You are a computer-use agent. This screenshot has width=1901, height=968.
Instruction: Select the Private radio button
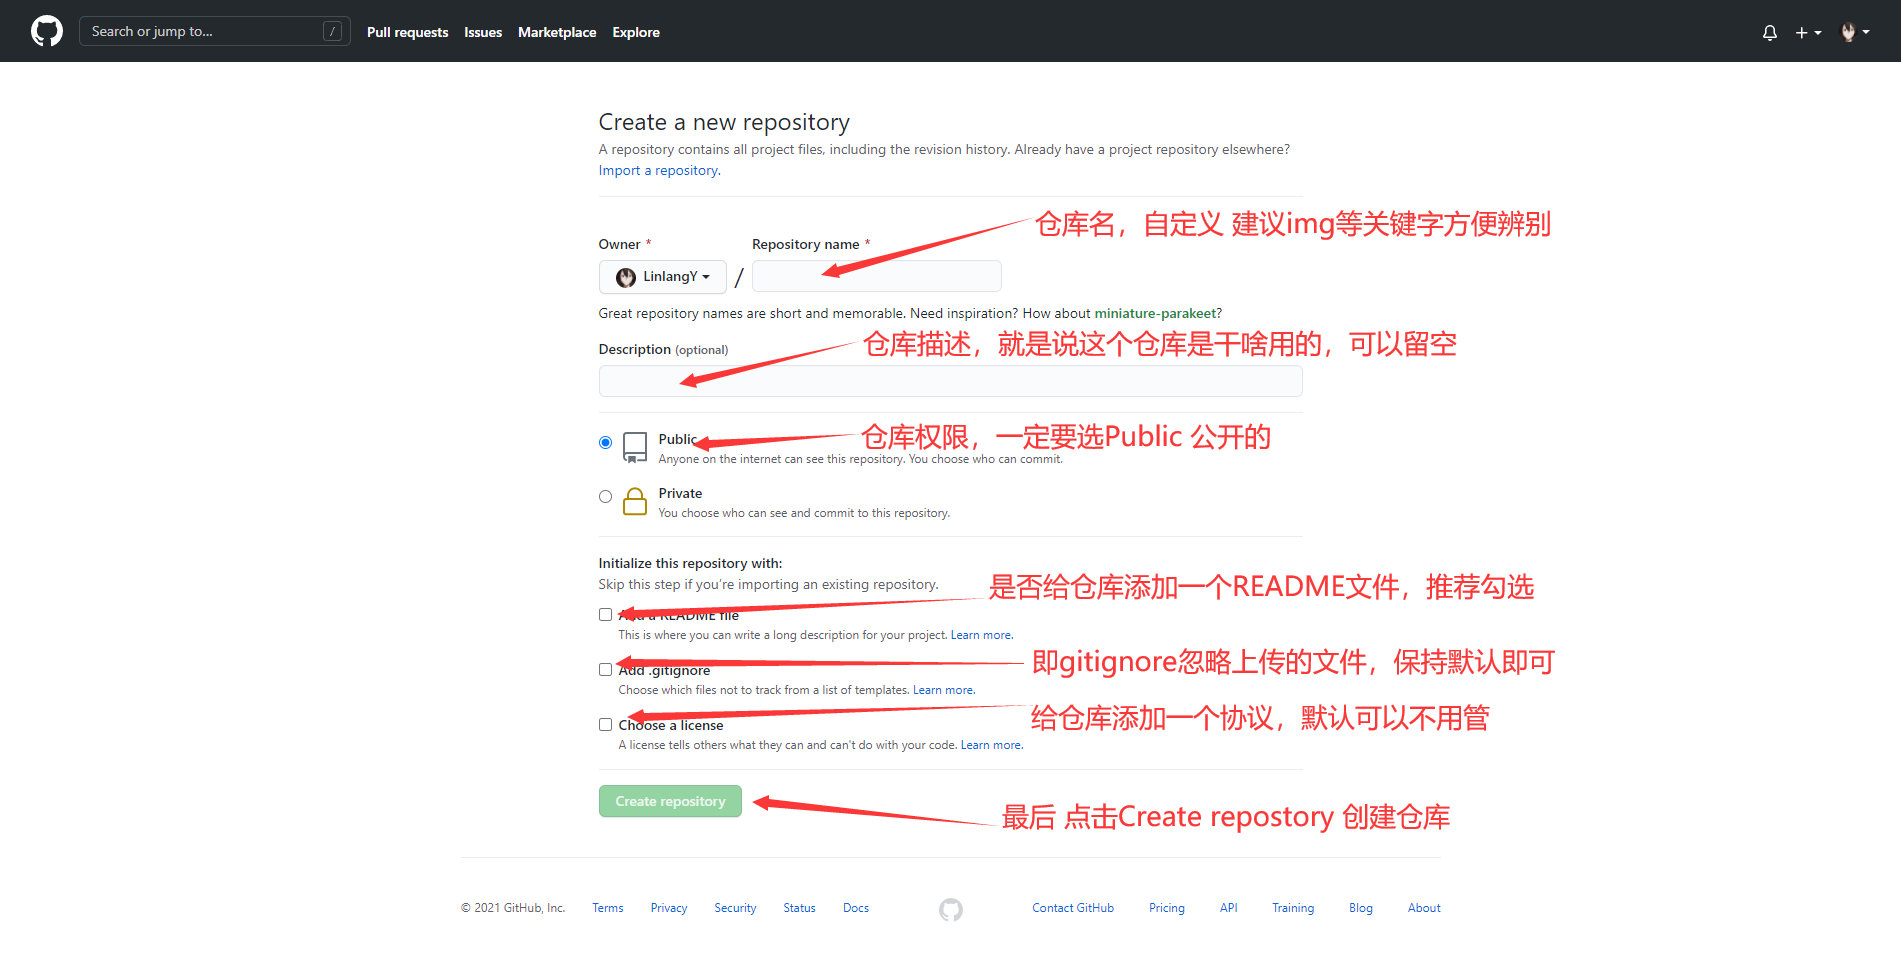pos(605,496)
